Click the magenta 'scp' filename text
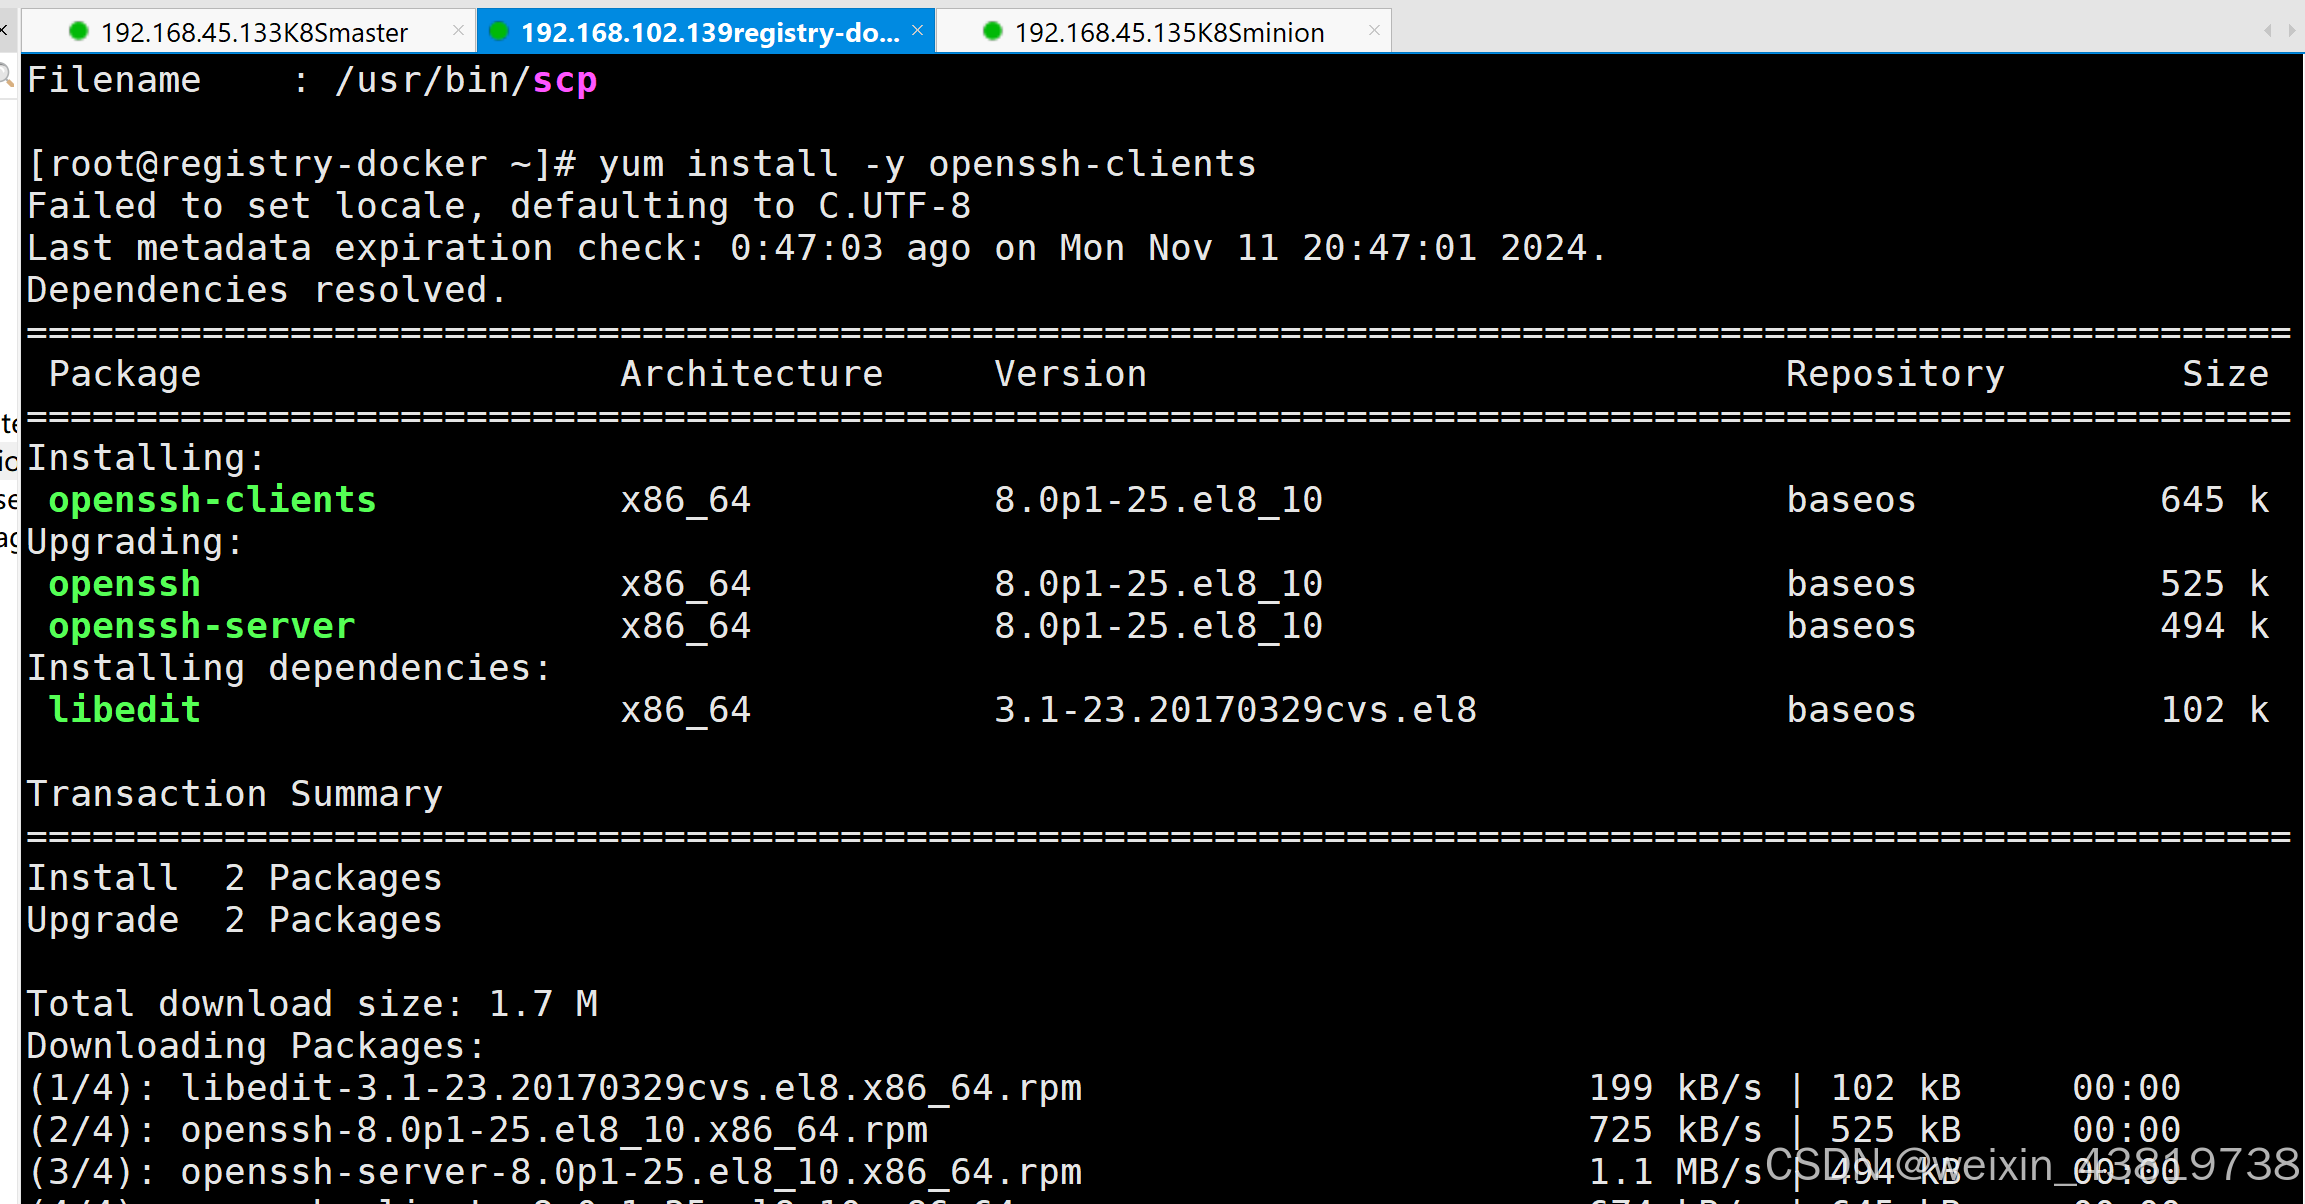Screen dimensions: 2305x1204 565,80
